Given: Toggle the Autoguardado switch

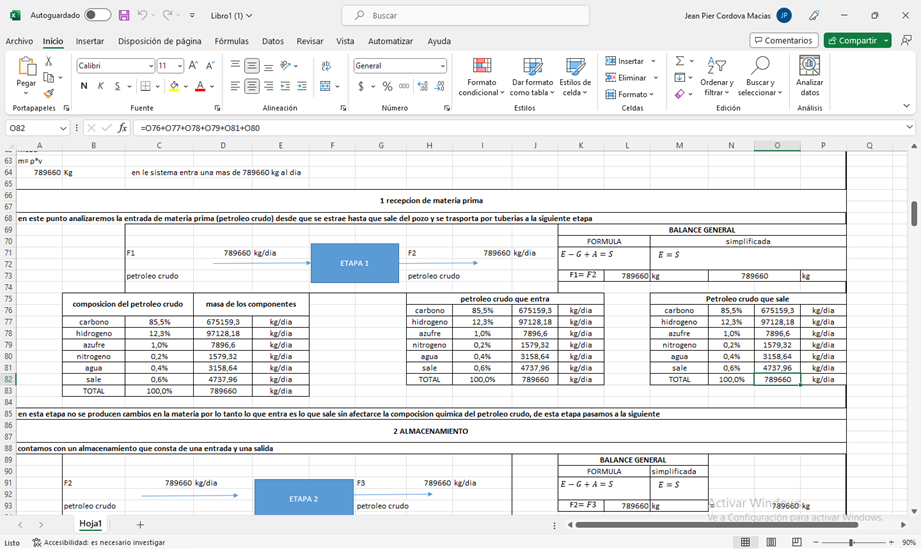Looking at the screenshot, I should (x=98, y=15).
